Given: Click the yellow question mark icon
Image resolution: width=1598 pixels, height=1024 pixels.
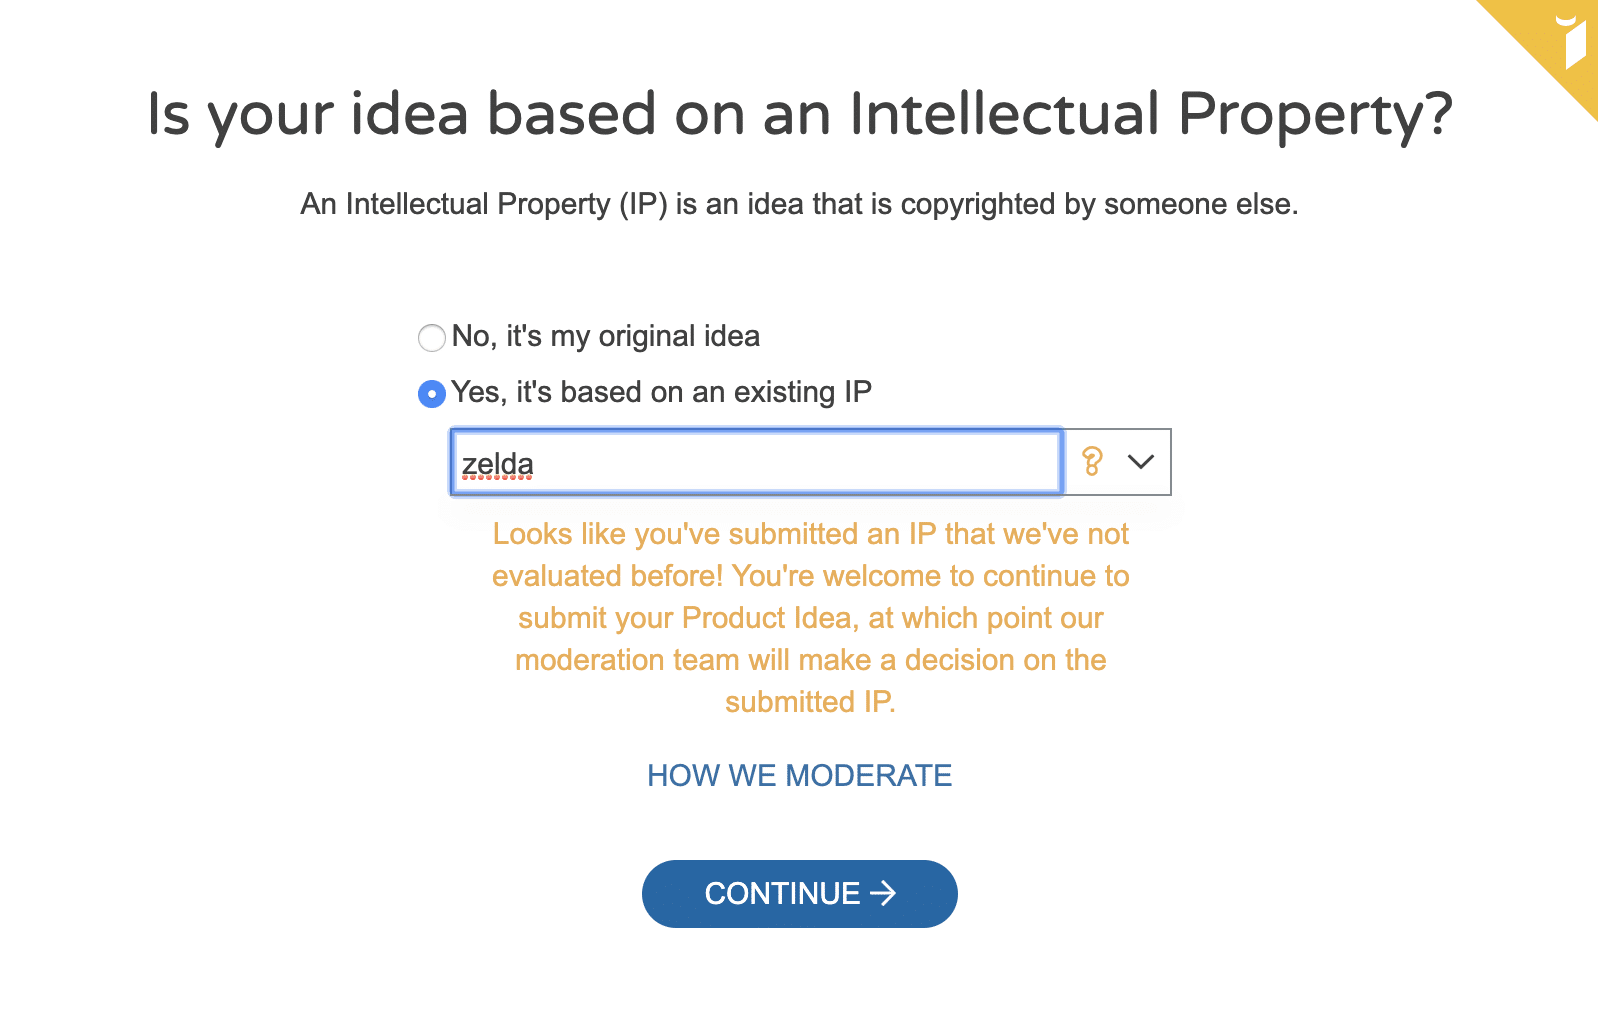Looking at the screenshot, I should coord(1092,461).
